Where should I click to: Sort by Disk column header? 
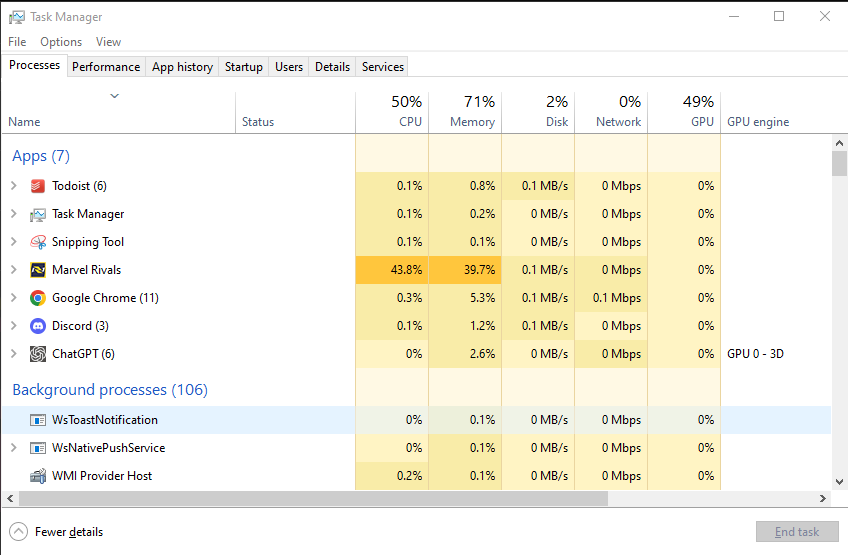coord(538,112)
